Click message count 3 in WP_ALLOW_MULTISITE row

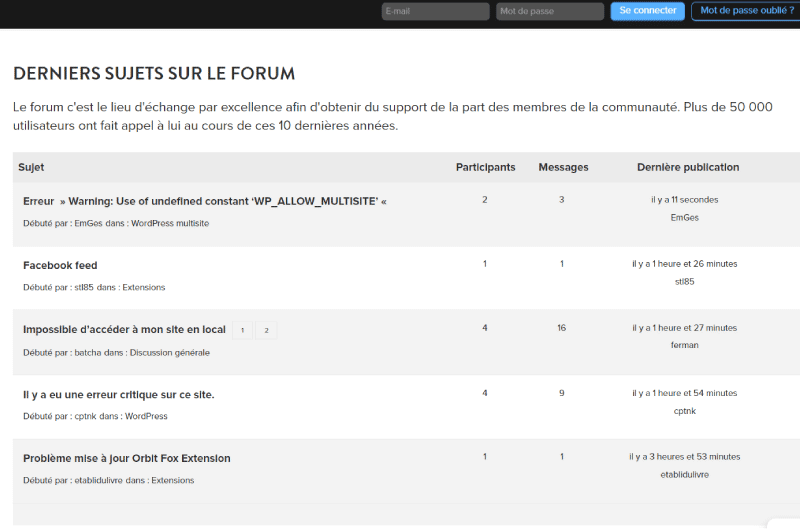pos(561,199)
